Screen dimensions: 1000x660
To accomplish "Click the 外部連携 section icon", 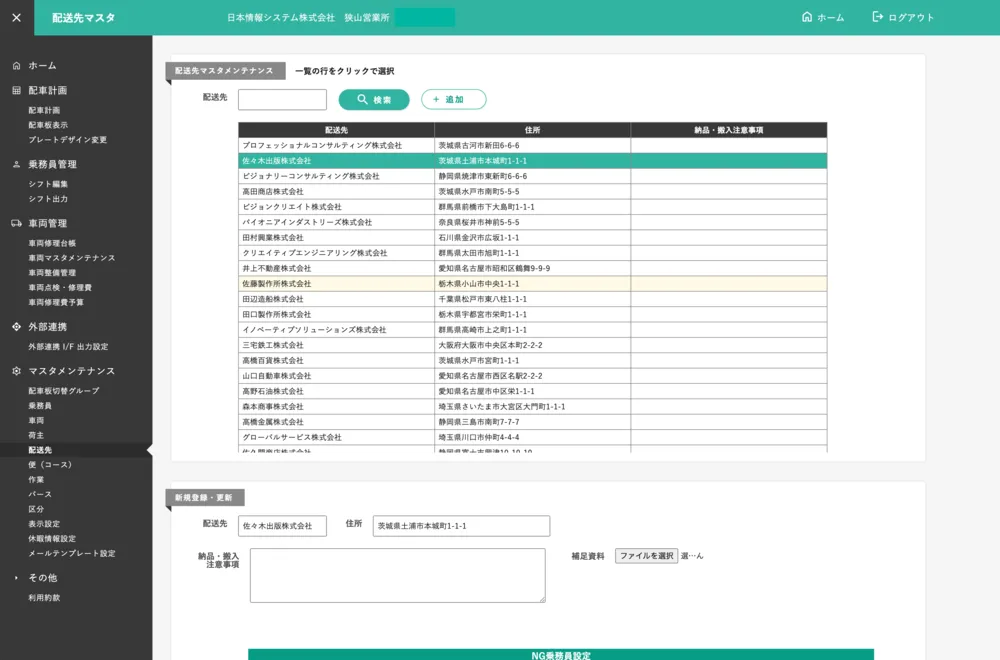I will 16,327.
